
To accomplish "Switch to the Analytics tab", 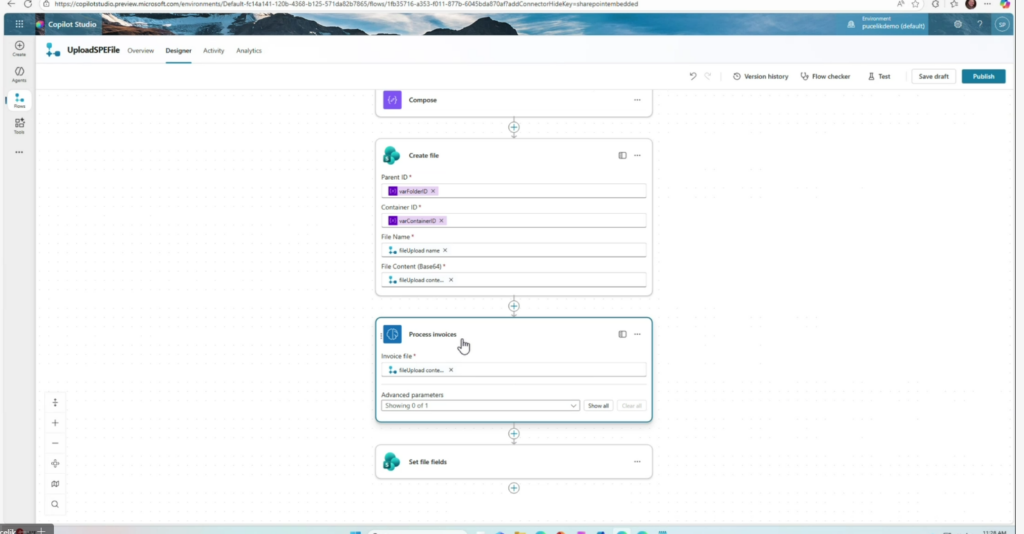I will [249, 50].
